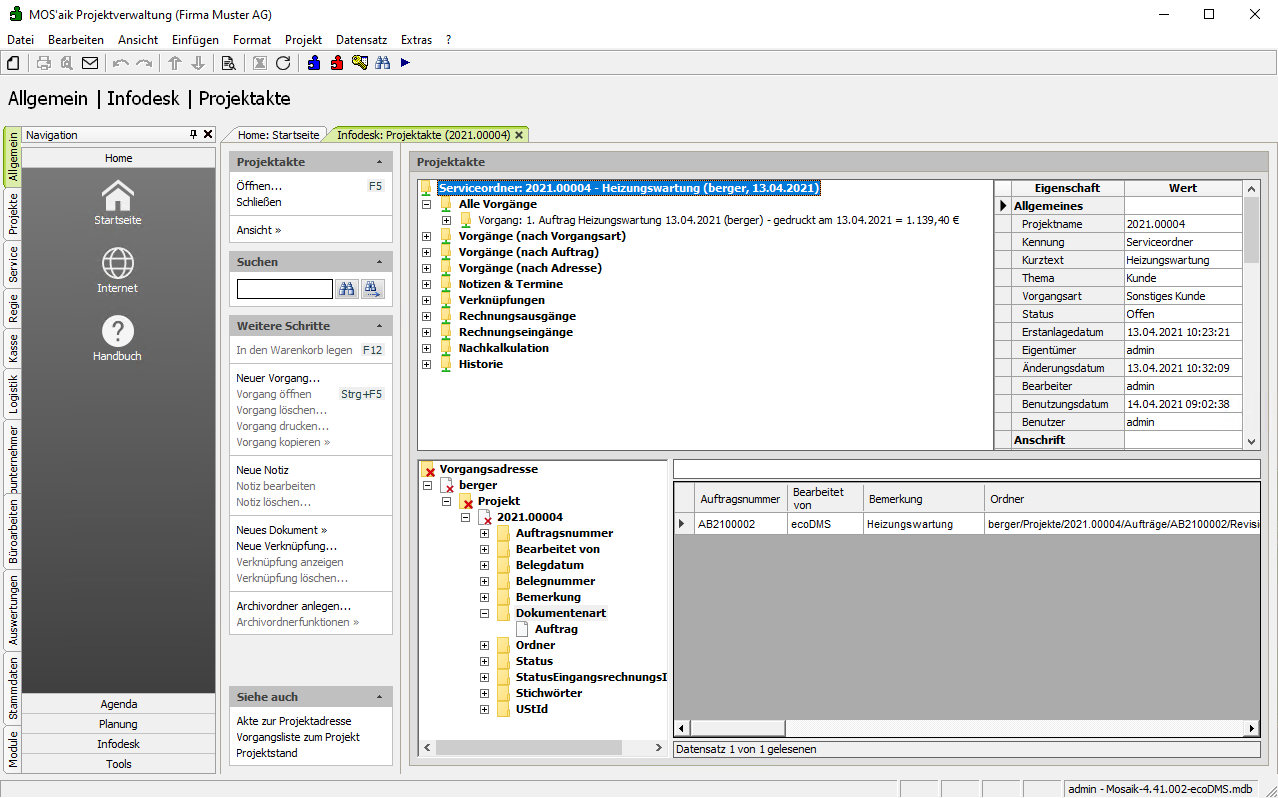1278x798 pixels.
Task: Collapse the Alle Vorgänge tree node
Action: [427, 204]
